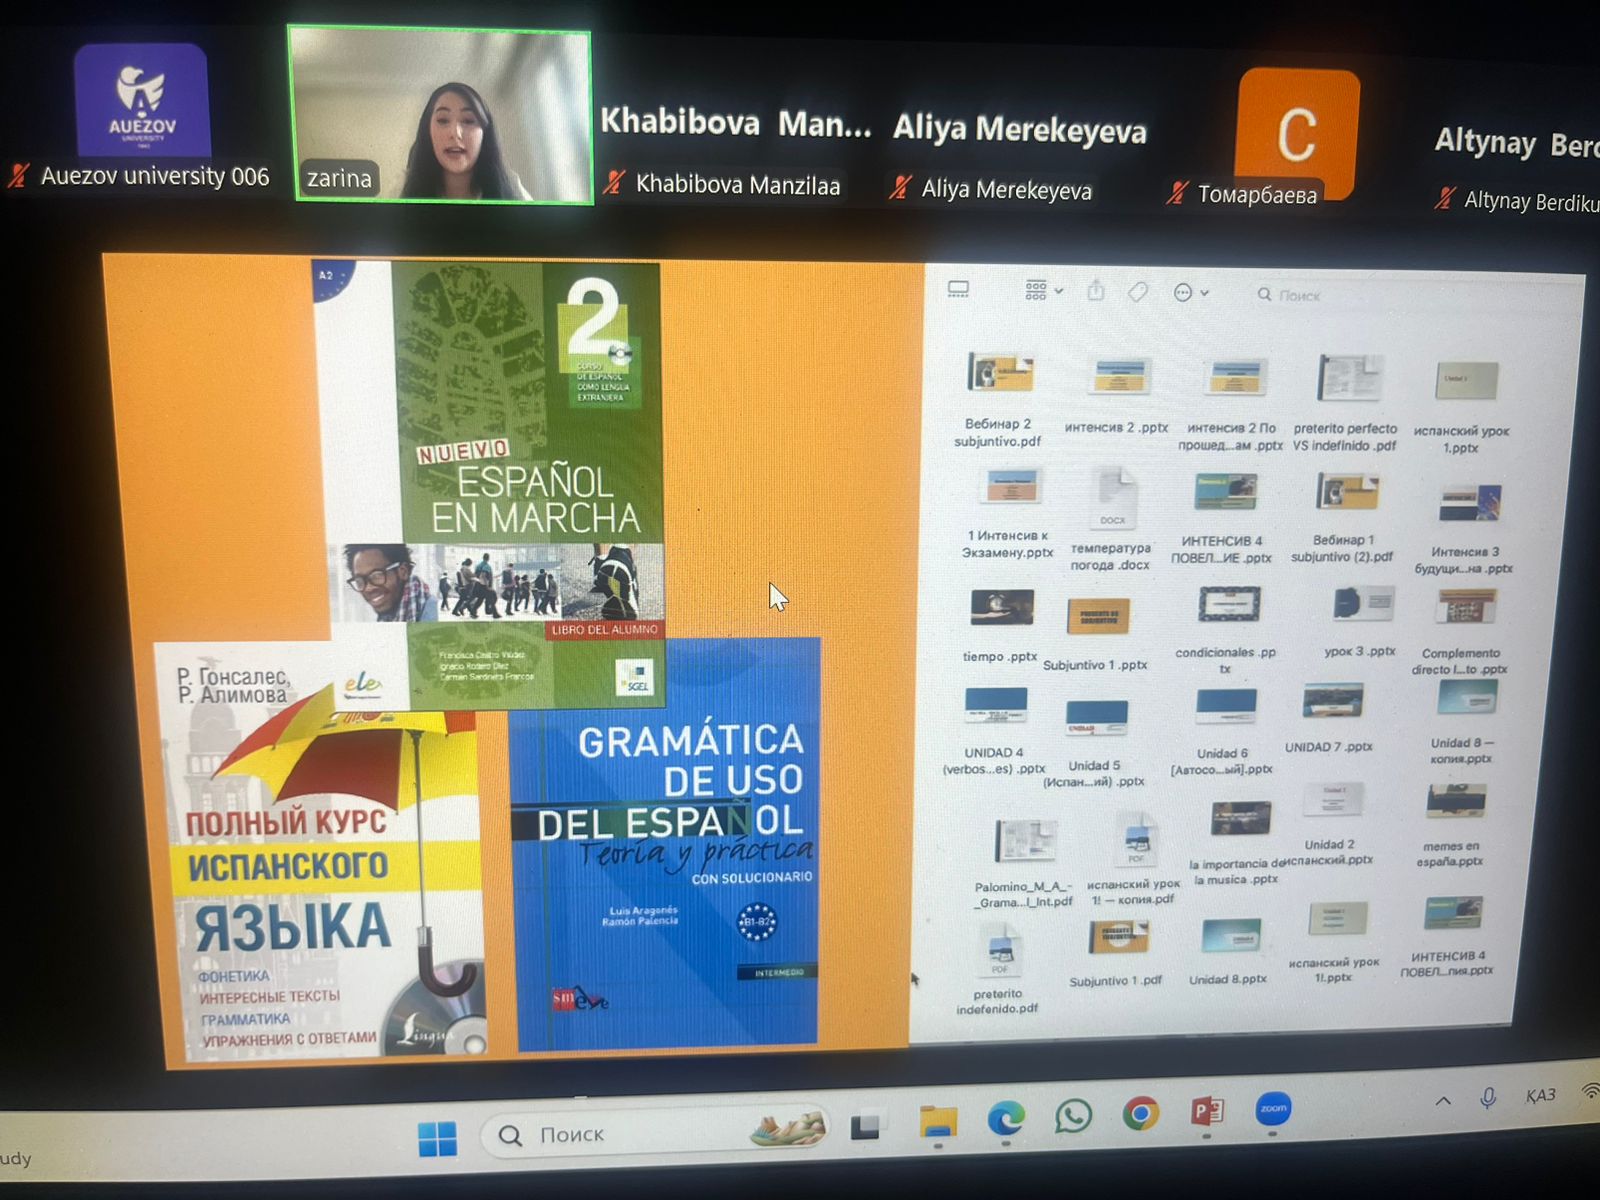Select Complemento directo I...to .pptx file
1600x1200 pixels.
[1466, 606]
